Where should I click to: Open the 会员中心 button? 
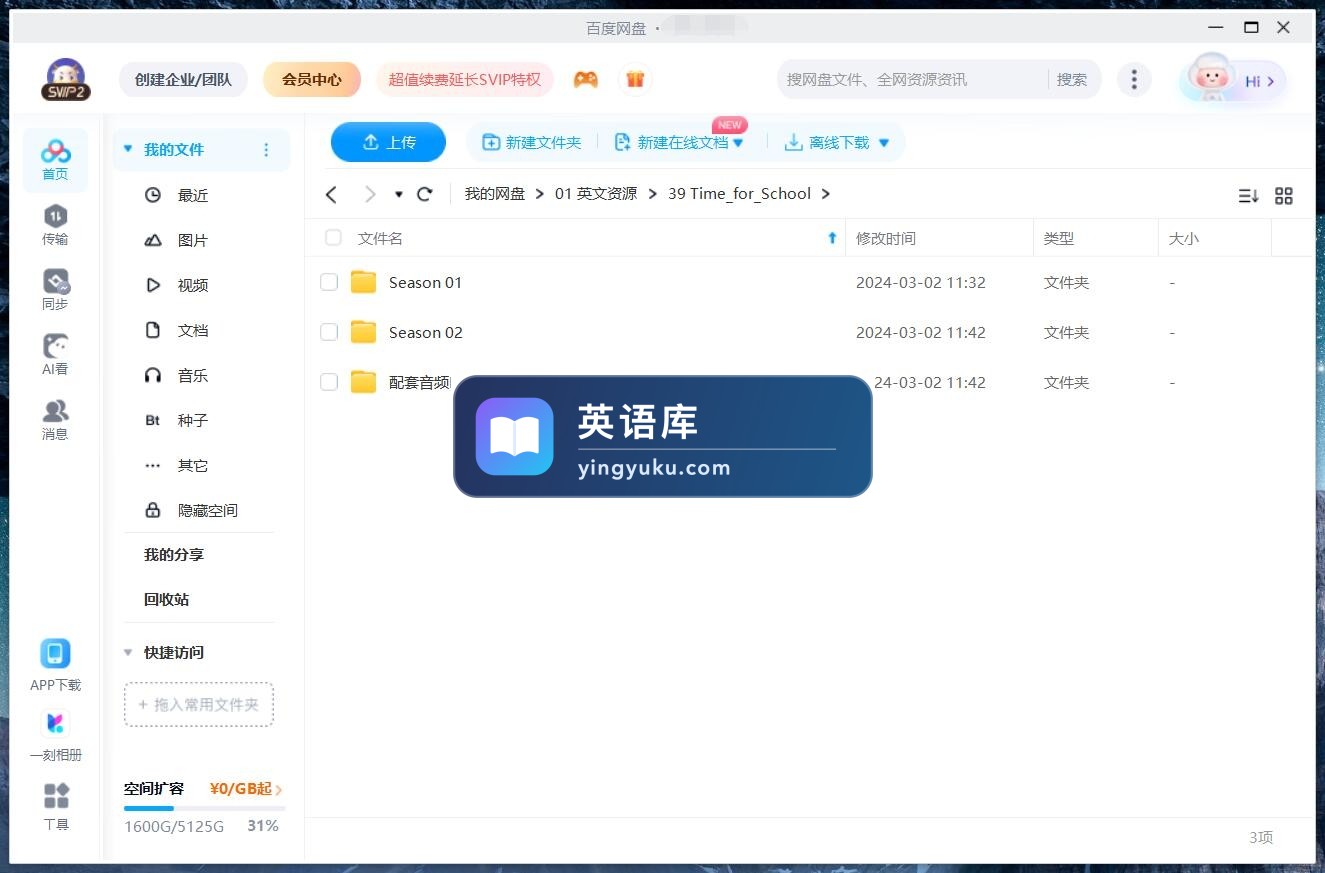point(312,79)
